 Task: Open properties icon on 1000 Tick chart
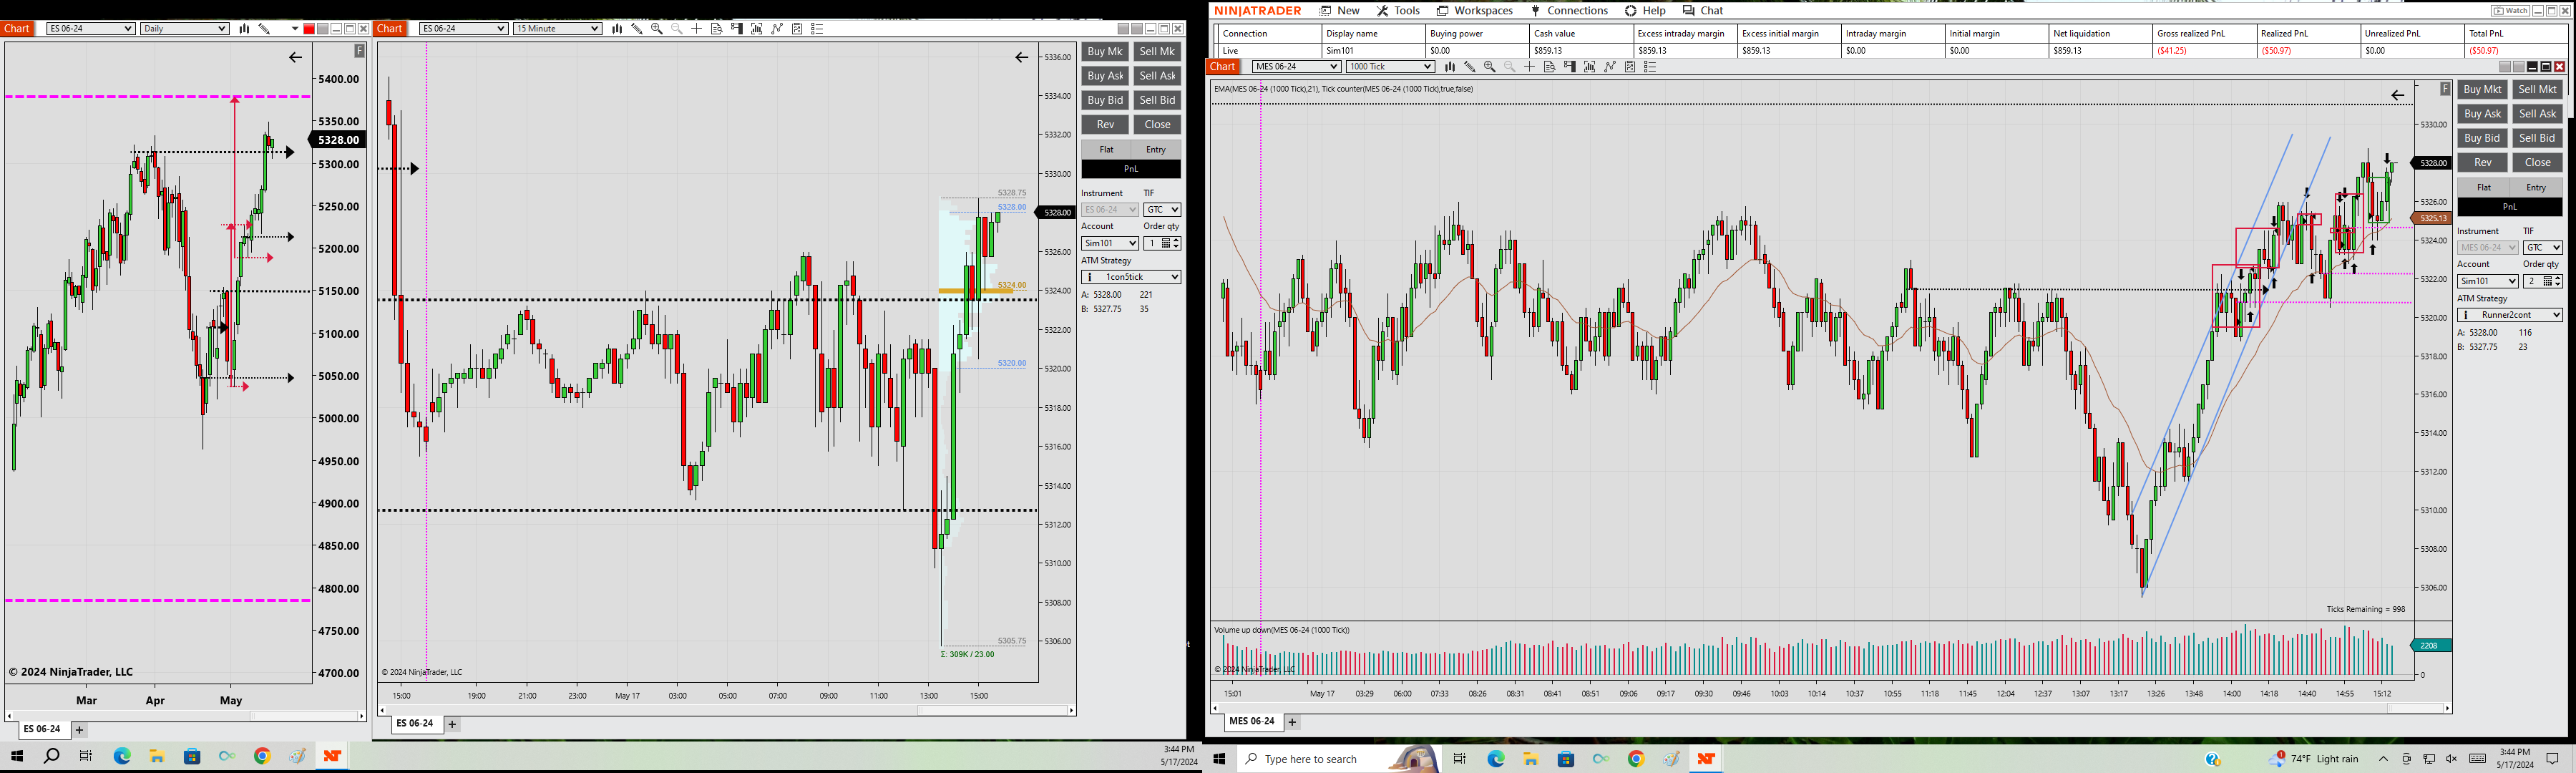[1630, 67]
